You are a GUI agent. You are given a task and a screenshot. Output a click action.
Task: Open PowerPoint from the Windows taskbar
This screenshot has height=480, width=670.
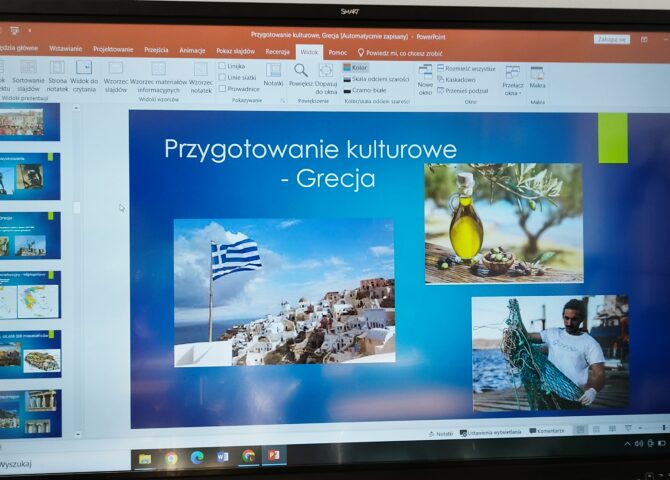[x=272, y=457]
